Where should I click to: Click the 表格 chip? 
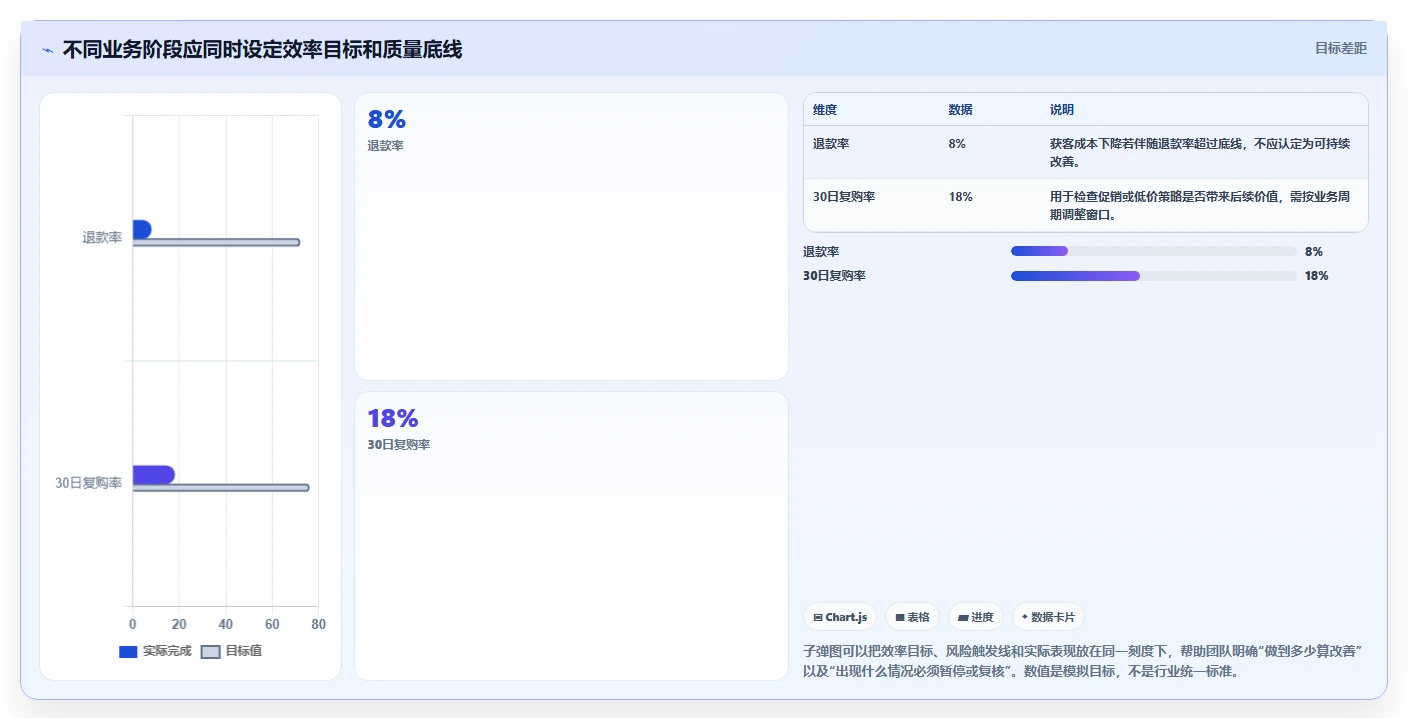[912, 617]
